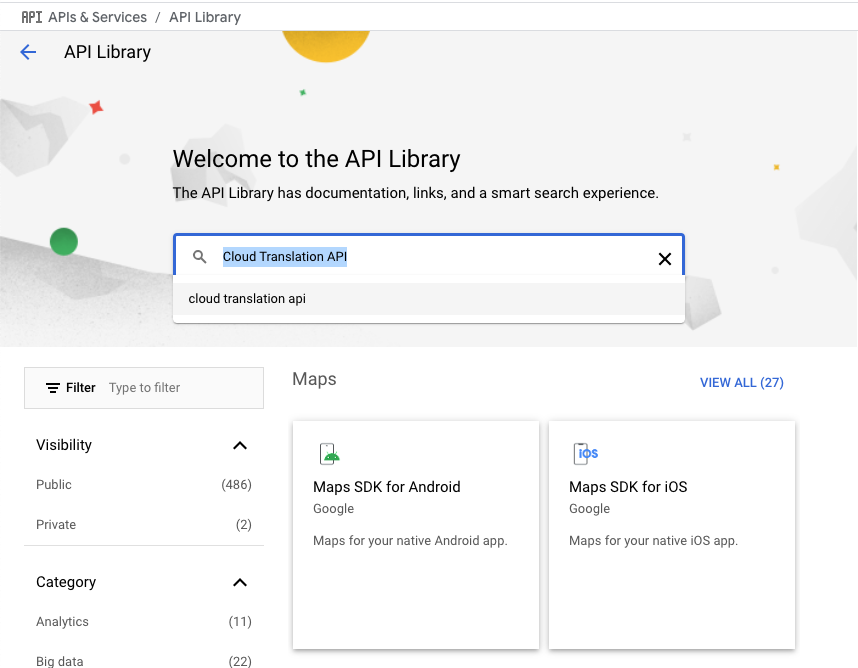Click Google under Maps SDK for Android
This screenshot has height=668, width=858.
[333, 509]
